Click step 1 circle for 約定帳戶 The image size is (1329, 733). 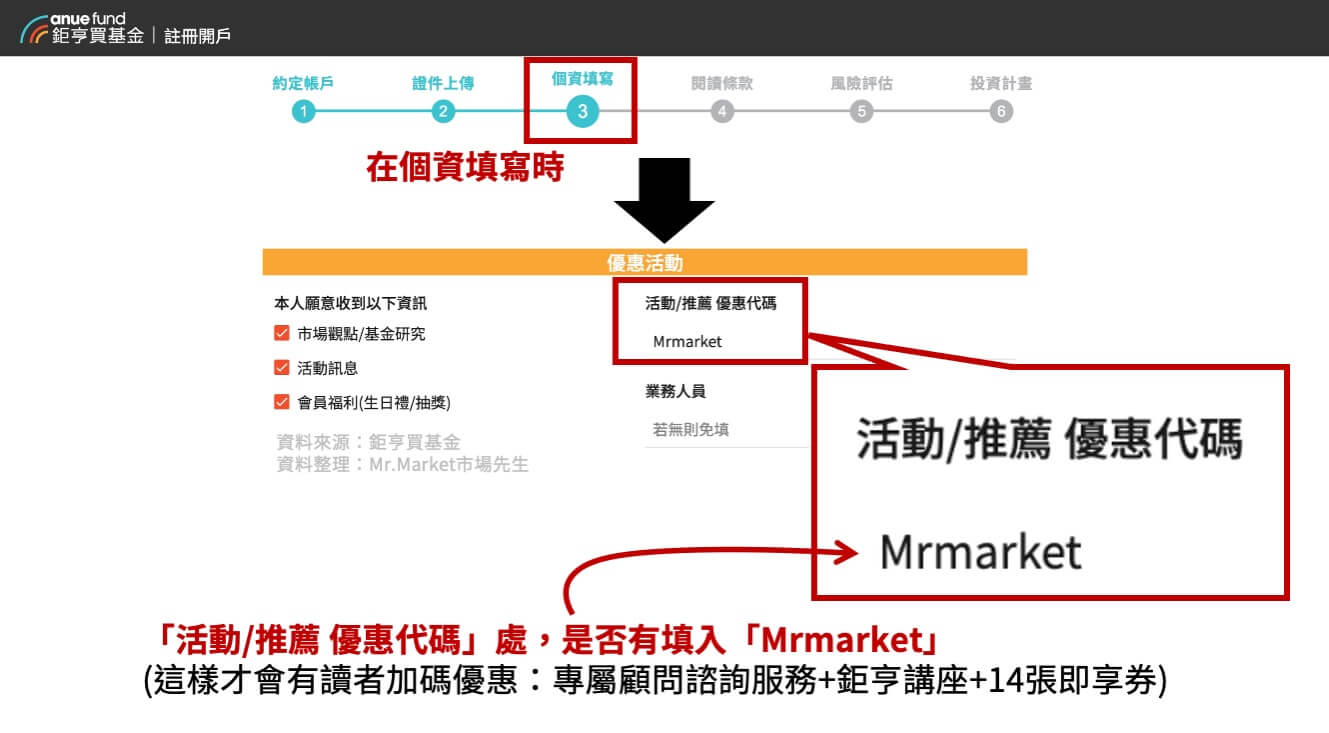303,112
